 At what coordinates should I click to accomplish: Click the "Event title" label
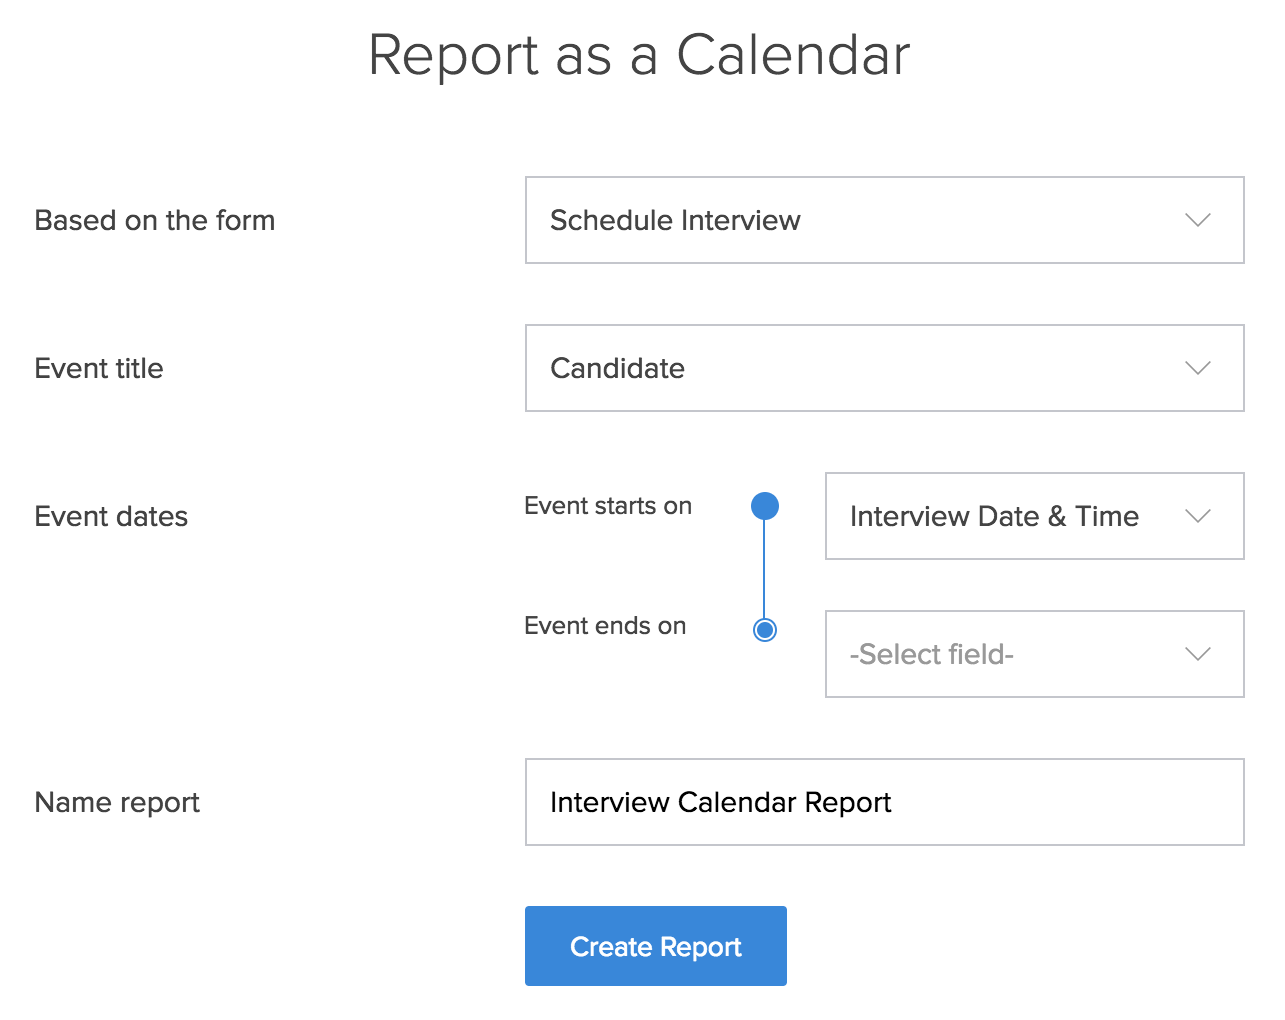pos(99,368)
